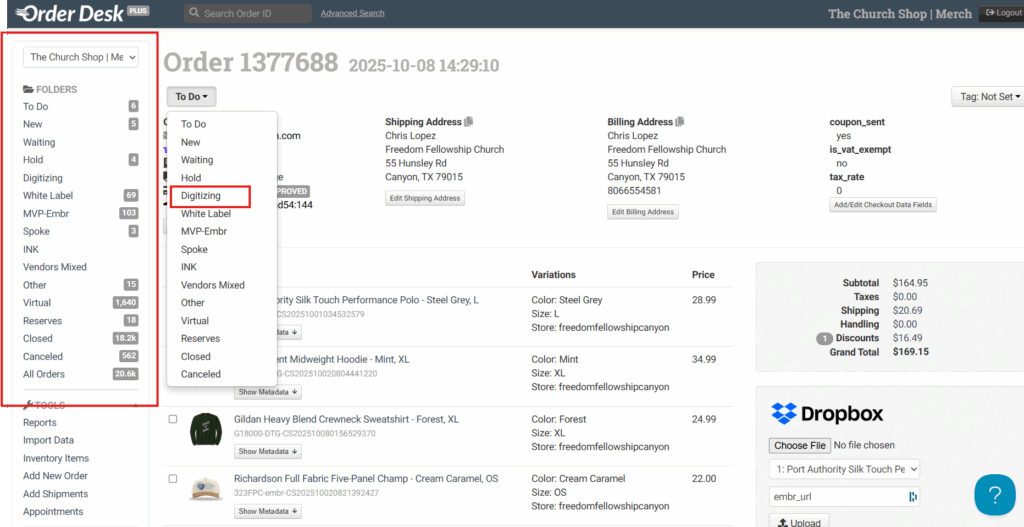Image resolution: width=1024 pixels, height=527 pixels.
Task: Click the Edit Shipping Address button
Action: click(425, 198)
